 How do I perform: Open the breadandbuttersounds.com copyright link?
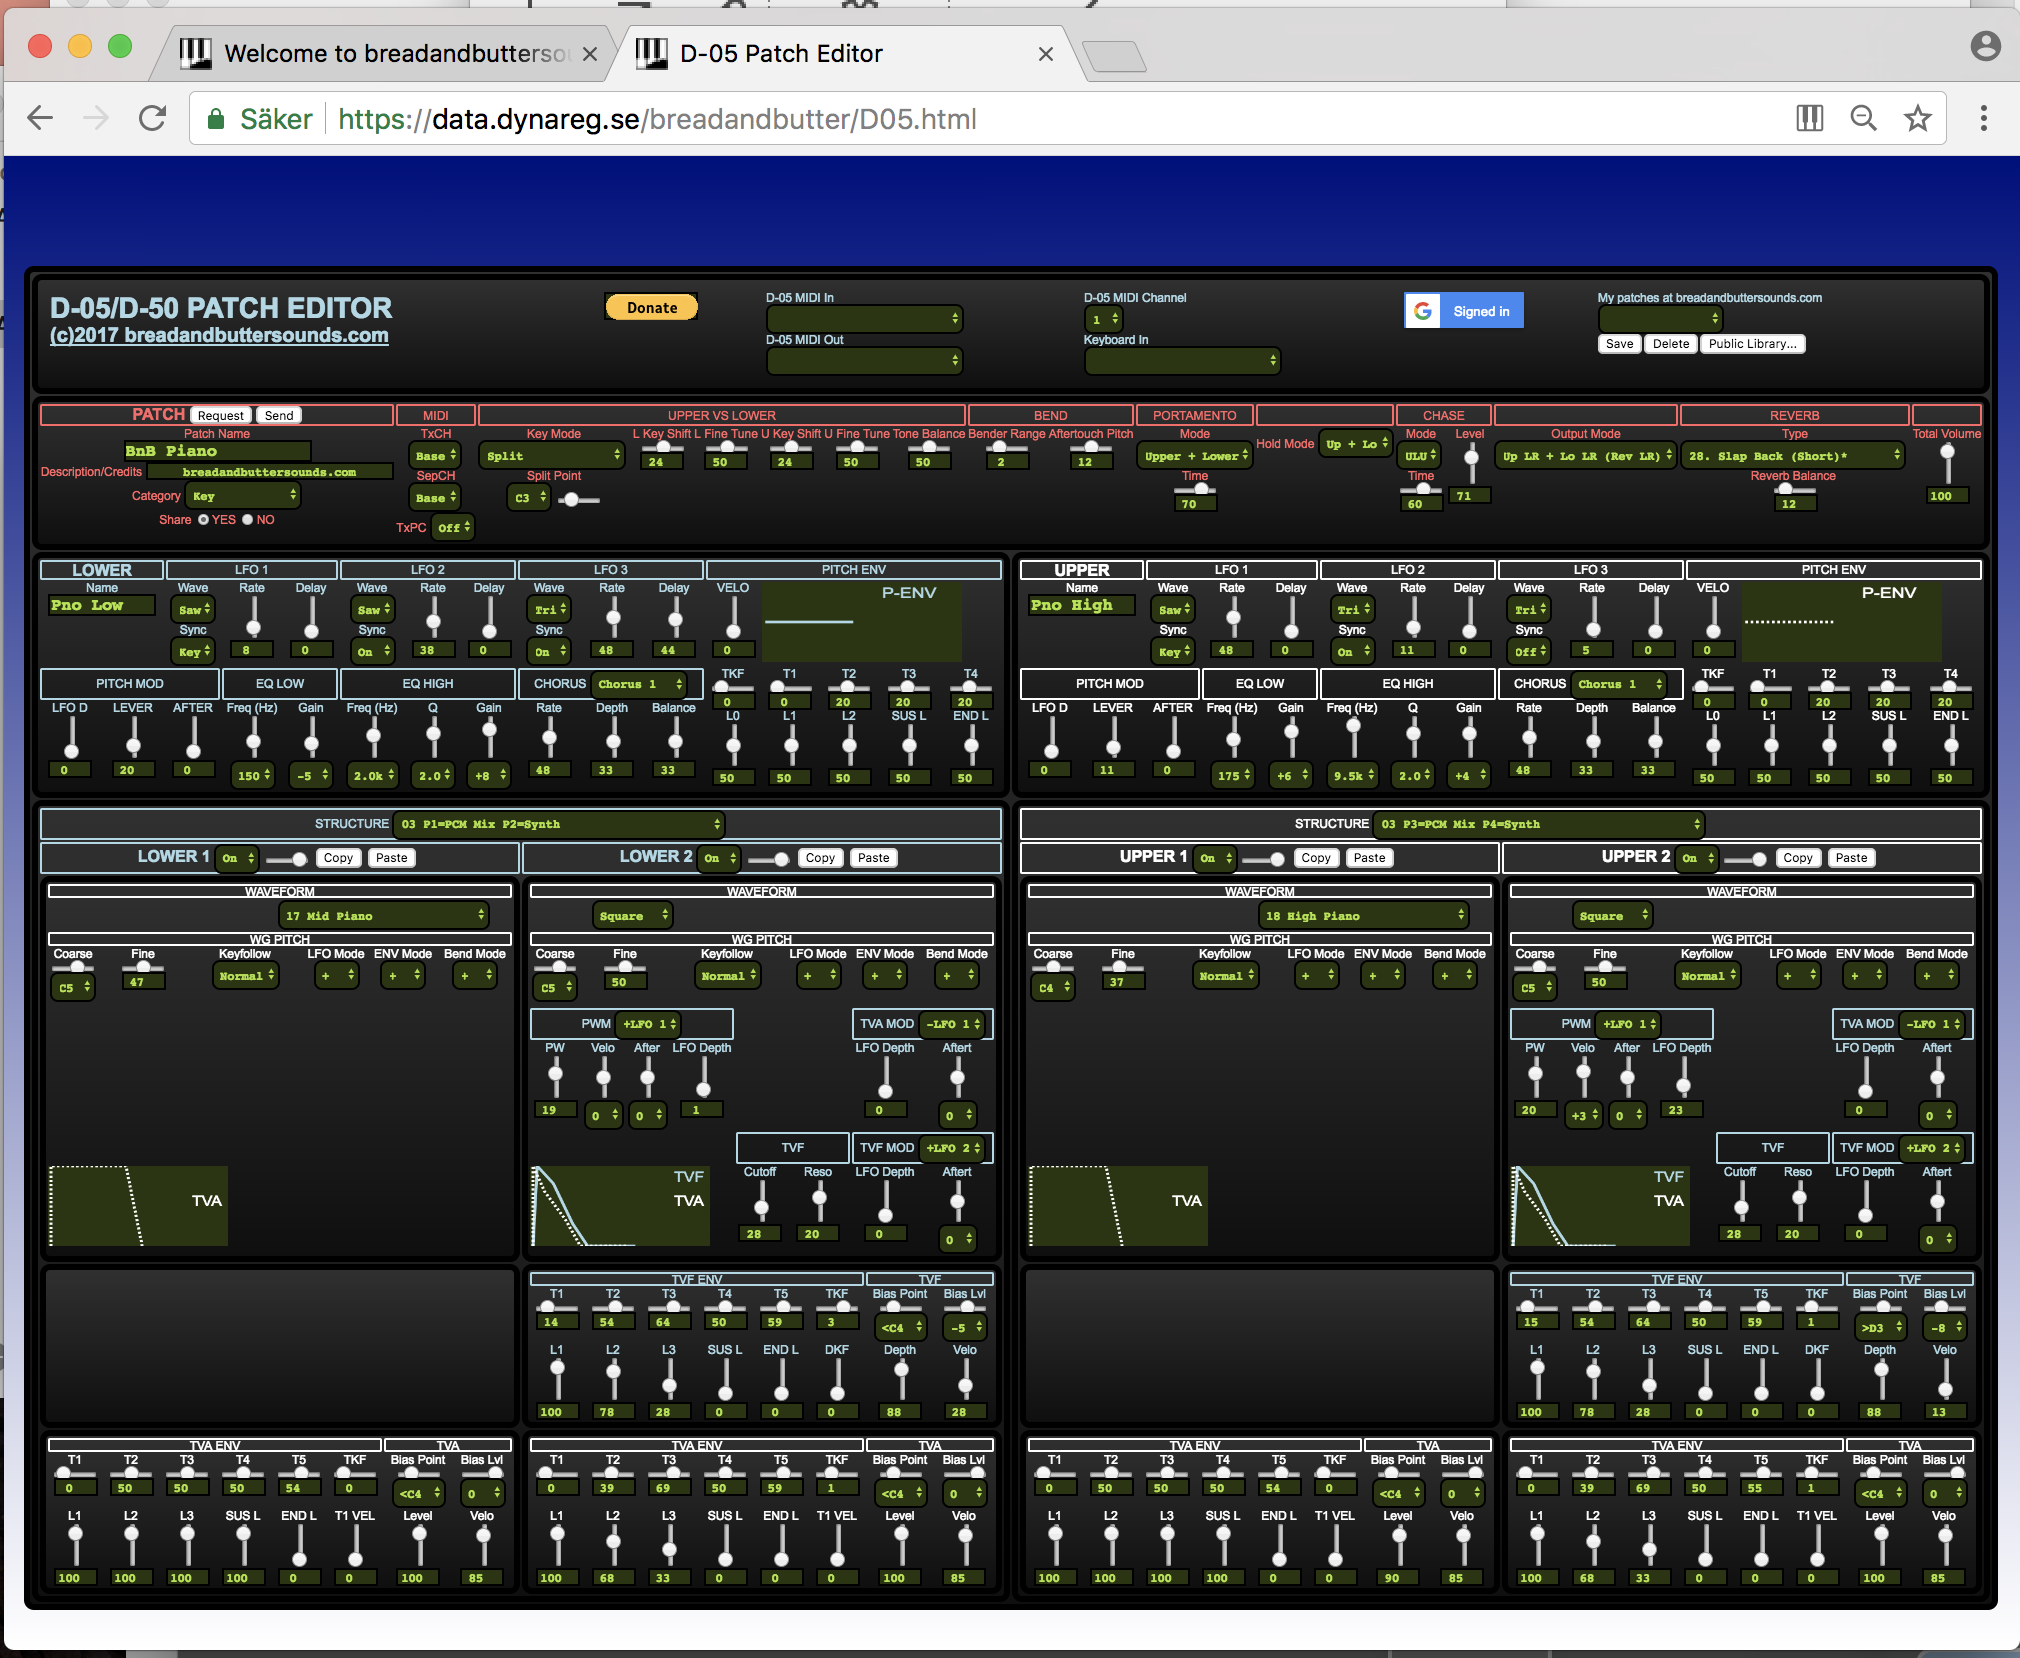click(219, 336)
